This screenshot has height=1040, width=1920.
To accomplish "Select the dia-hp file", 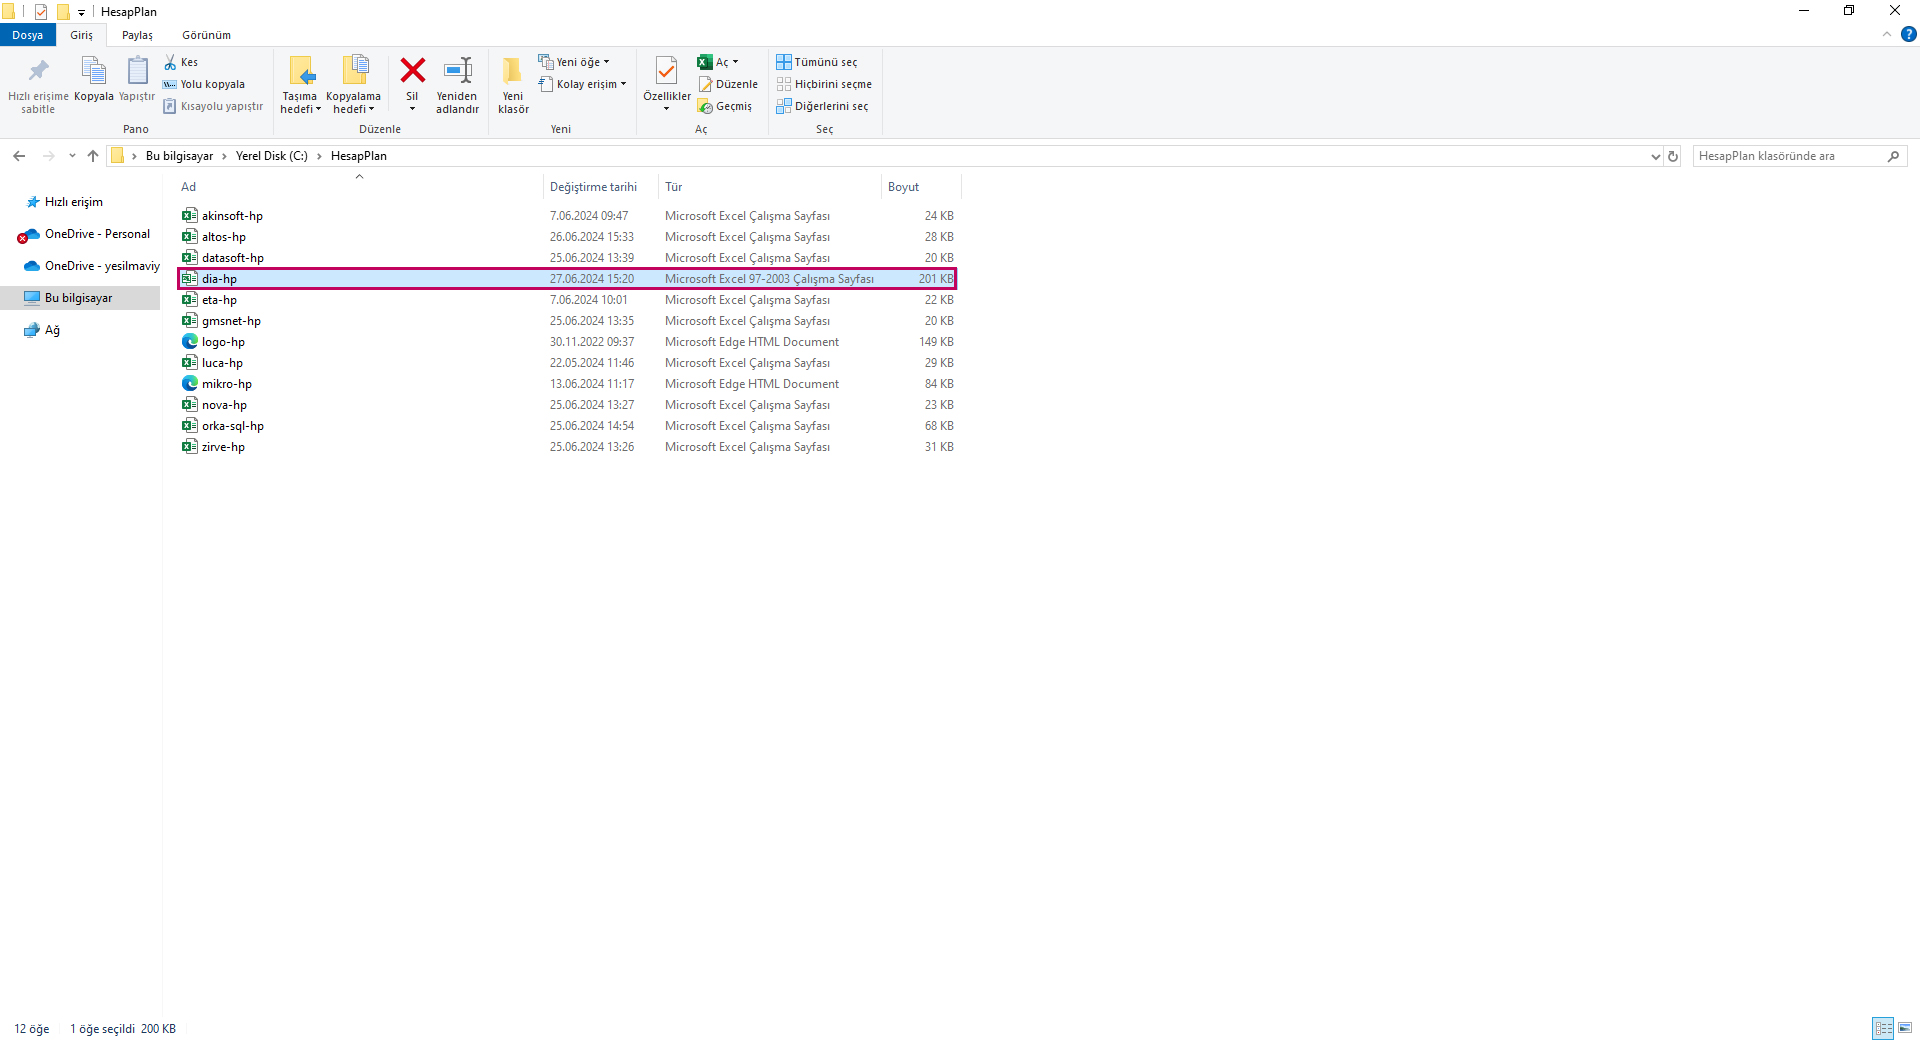I will click(567, 279).
